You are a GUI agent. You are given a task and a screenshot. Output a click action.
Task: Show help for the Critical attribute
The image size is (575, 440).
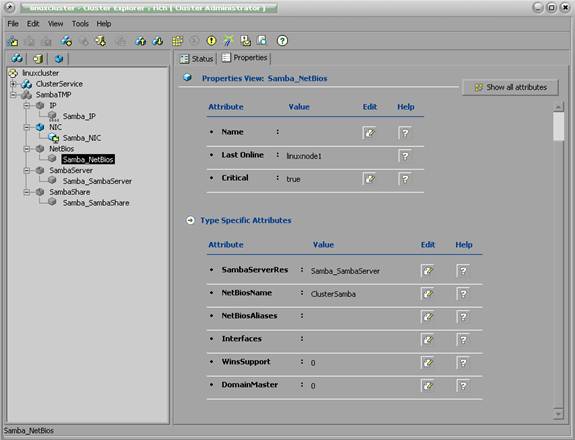(405, 179)
